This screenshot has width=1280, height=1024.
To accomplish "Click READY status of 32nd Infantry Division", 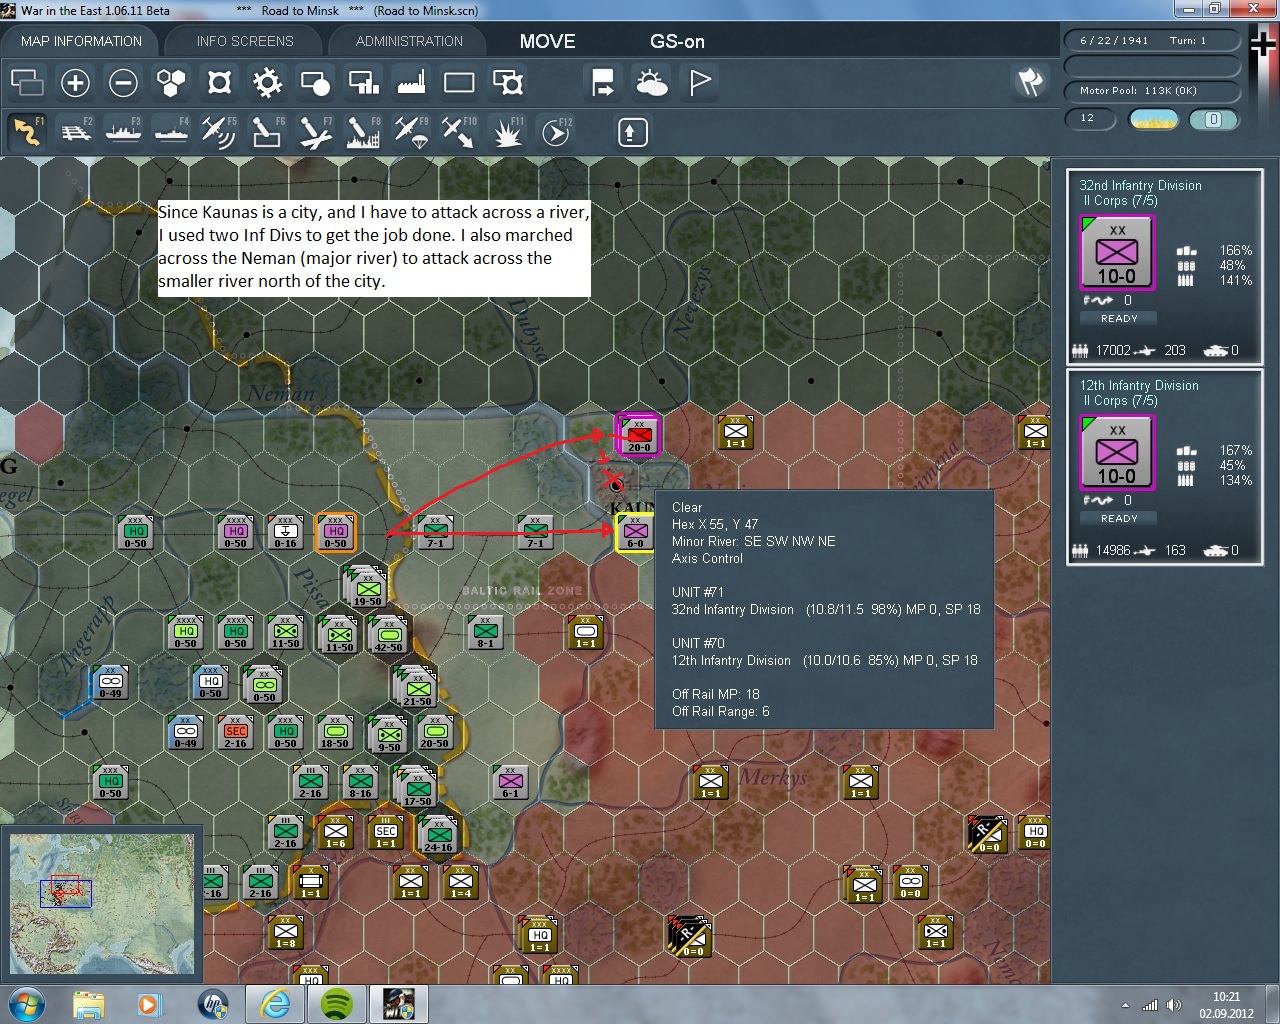I will [1119, 318].
